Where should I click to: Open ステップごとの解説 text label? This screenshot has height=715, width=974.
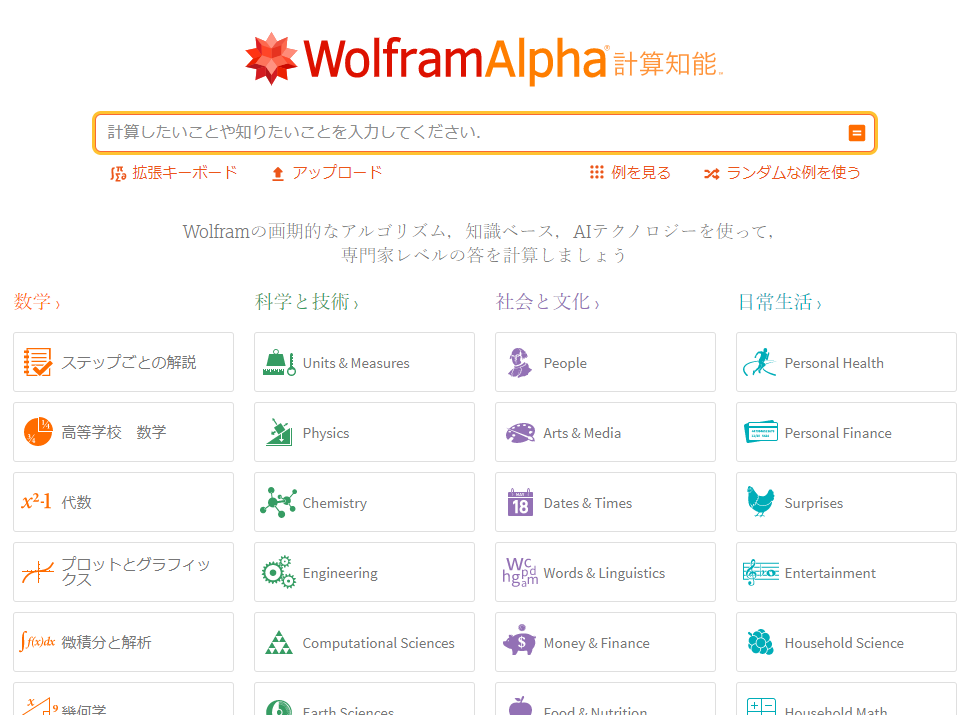tap(129, 362)
